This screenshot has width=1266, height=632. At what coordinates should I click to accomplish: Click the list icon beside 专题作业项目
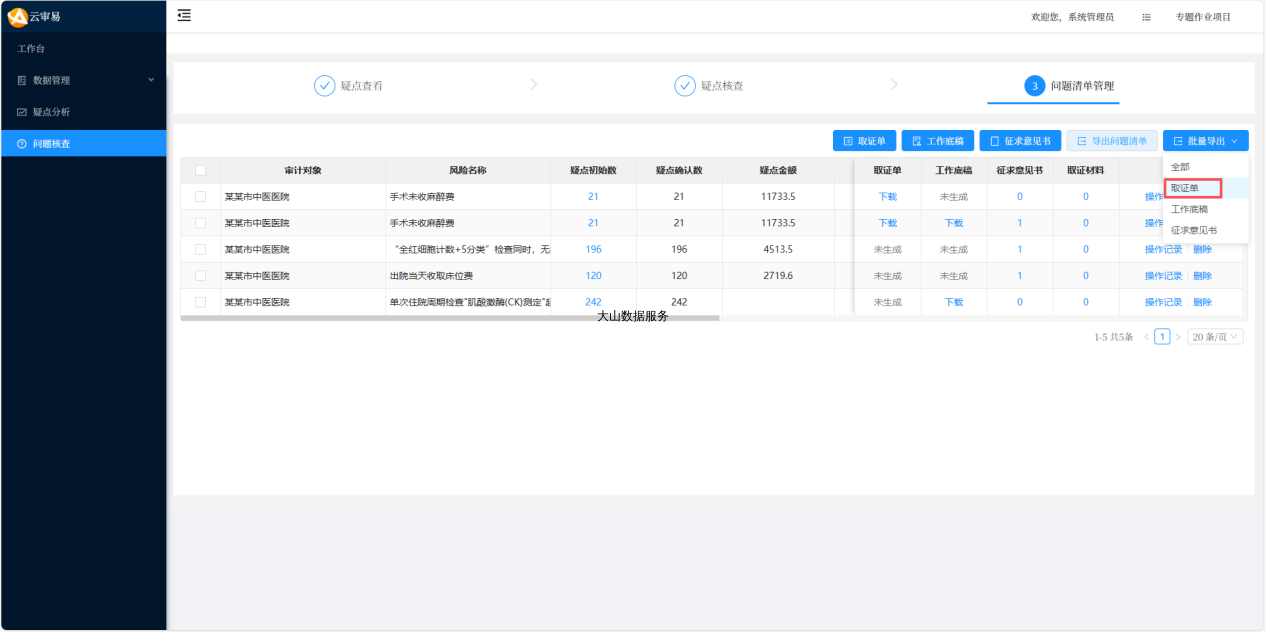pyautogui.click(x=1146, y=17)
